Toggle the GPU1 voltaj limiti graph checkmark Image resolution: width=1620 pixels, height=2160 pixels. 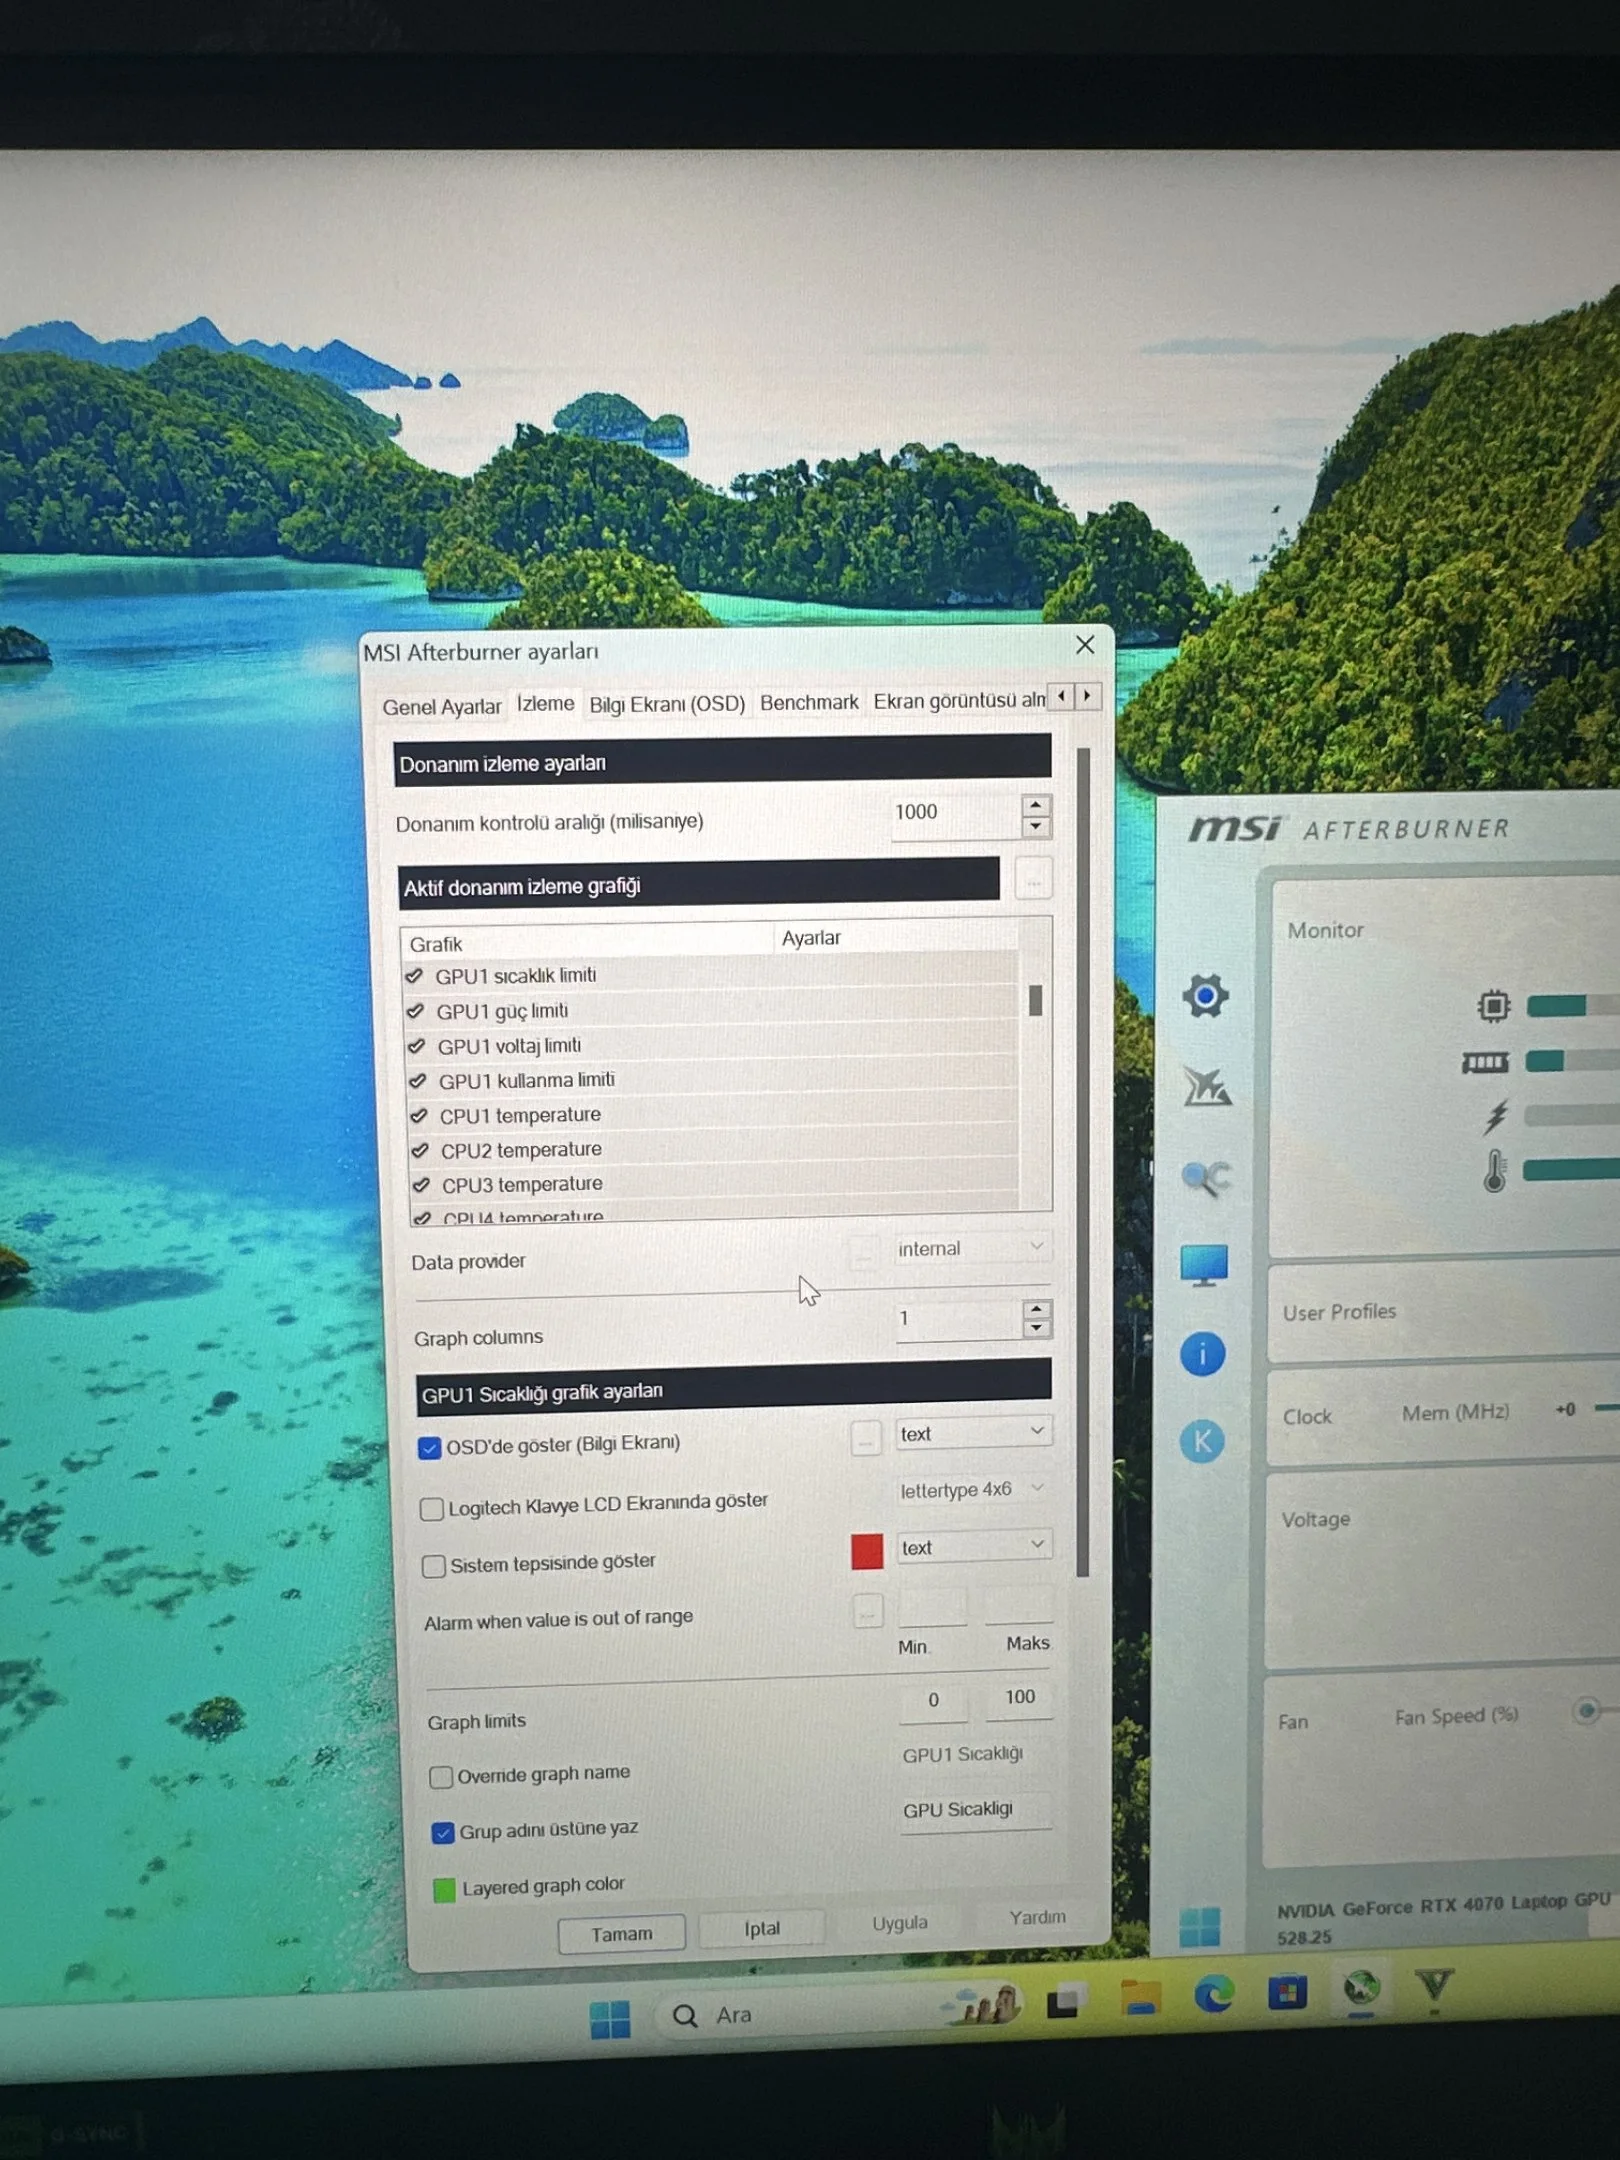(x=417, y=1047)
